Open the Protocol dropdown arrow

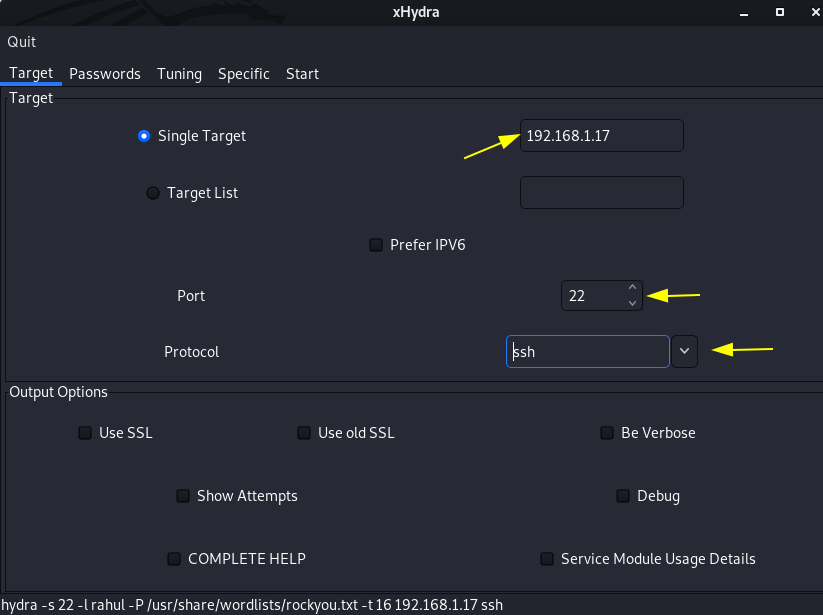pos(684,351)
